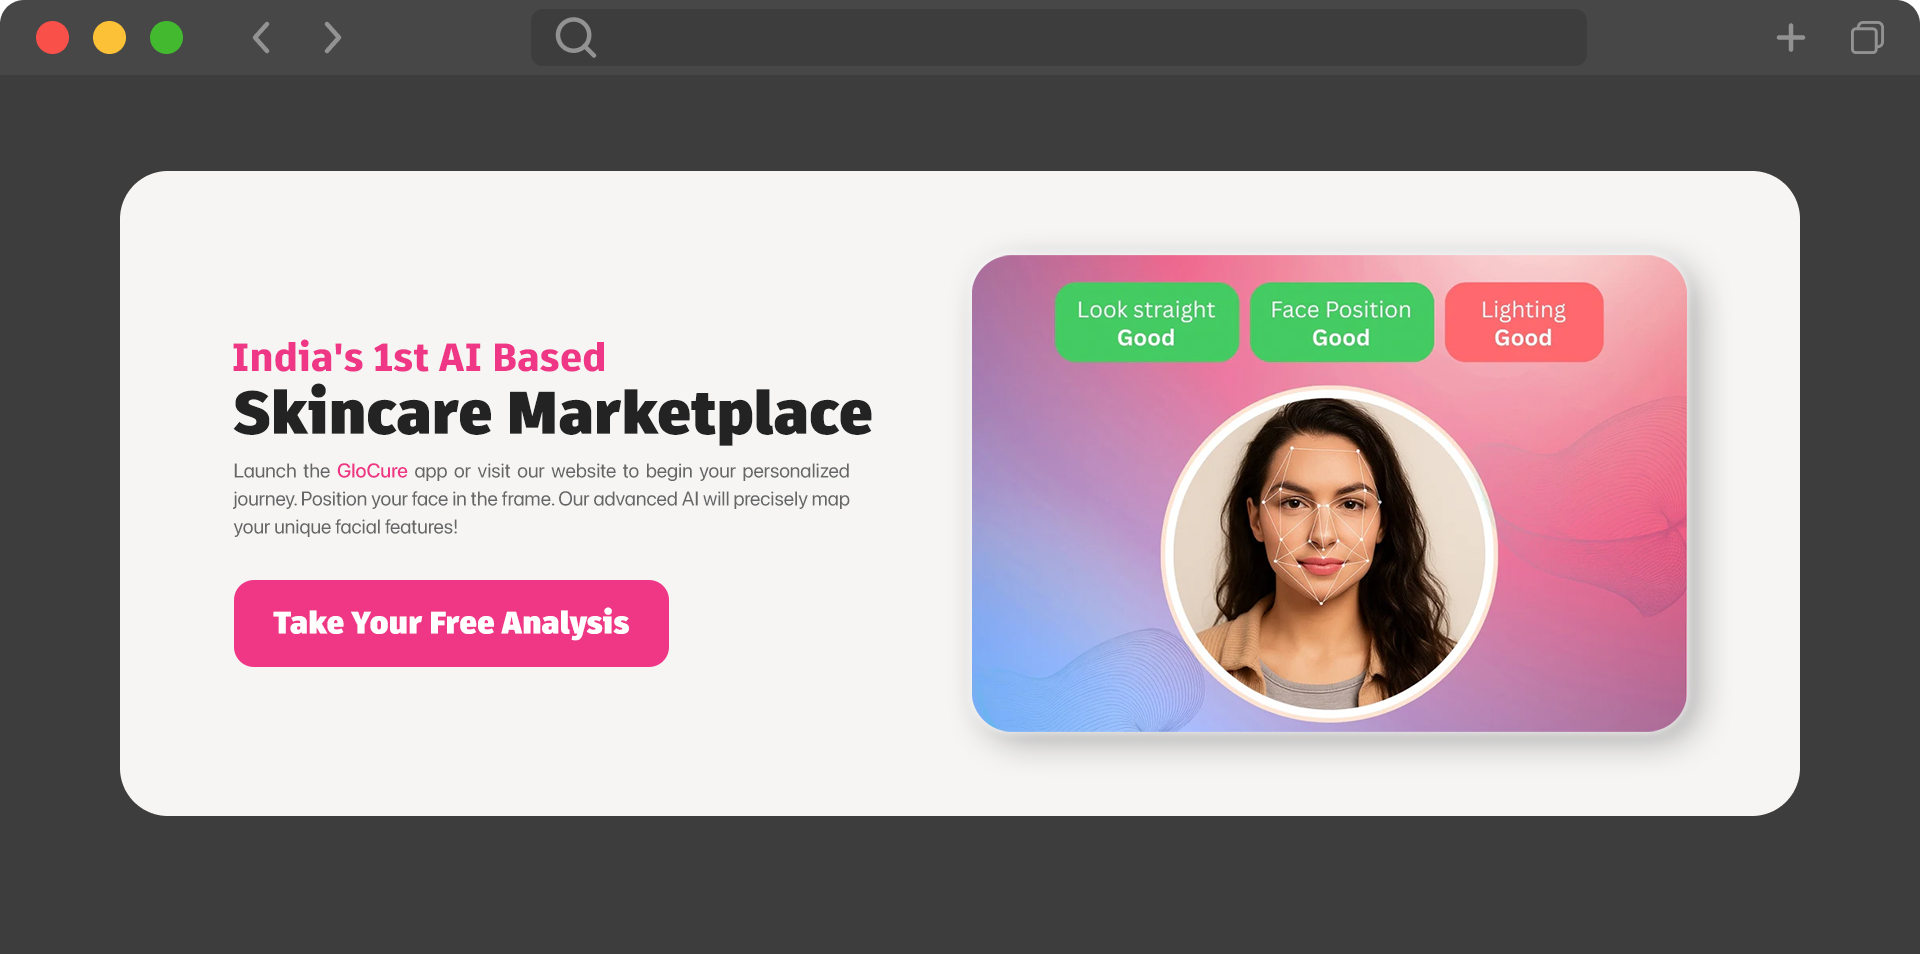Click the green fullscreen window button
The image size is (1920, 954).
[x=167, y=38]
